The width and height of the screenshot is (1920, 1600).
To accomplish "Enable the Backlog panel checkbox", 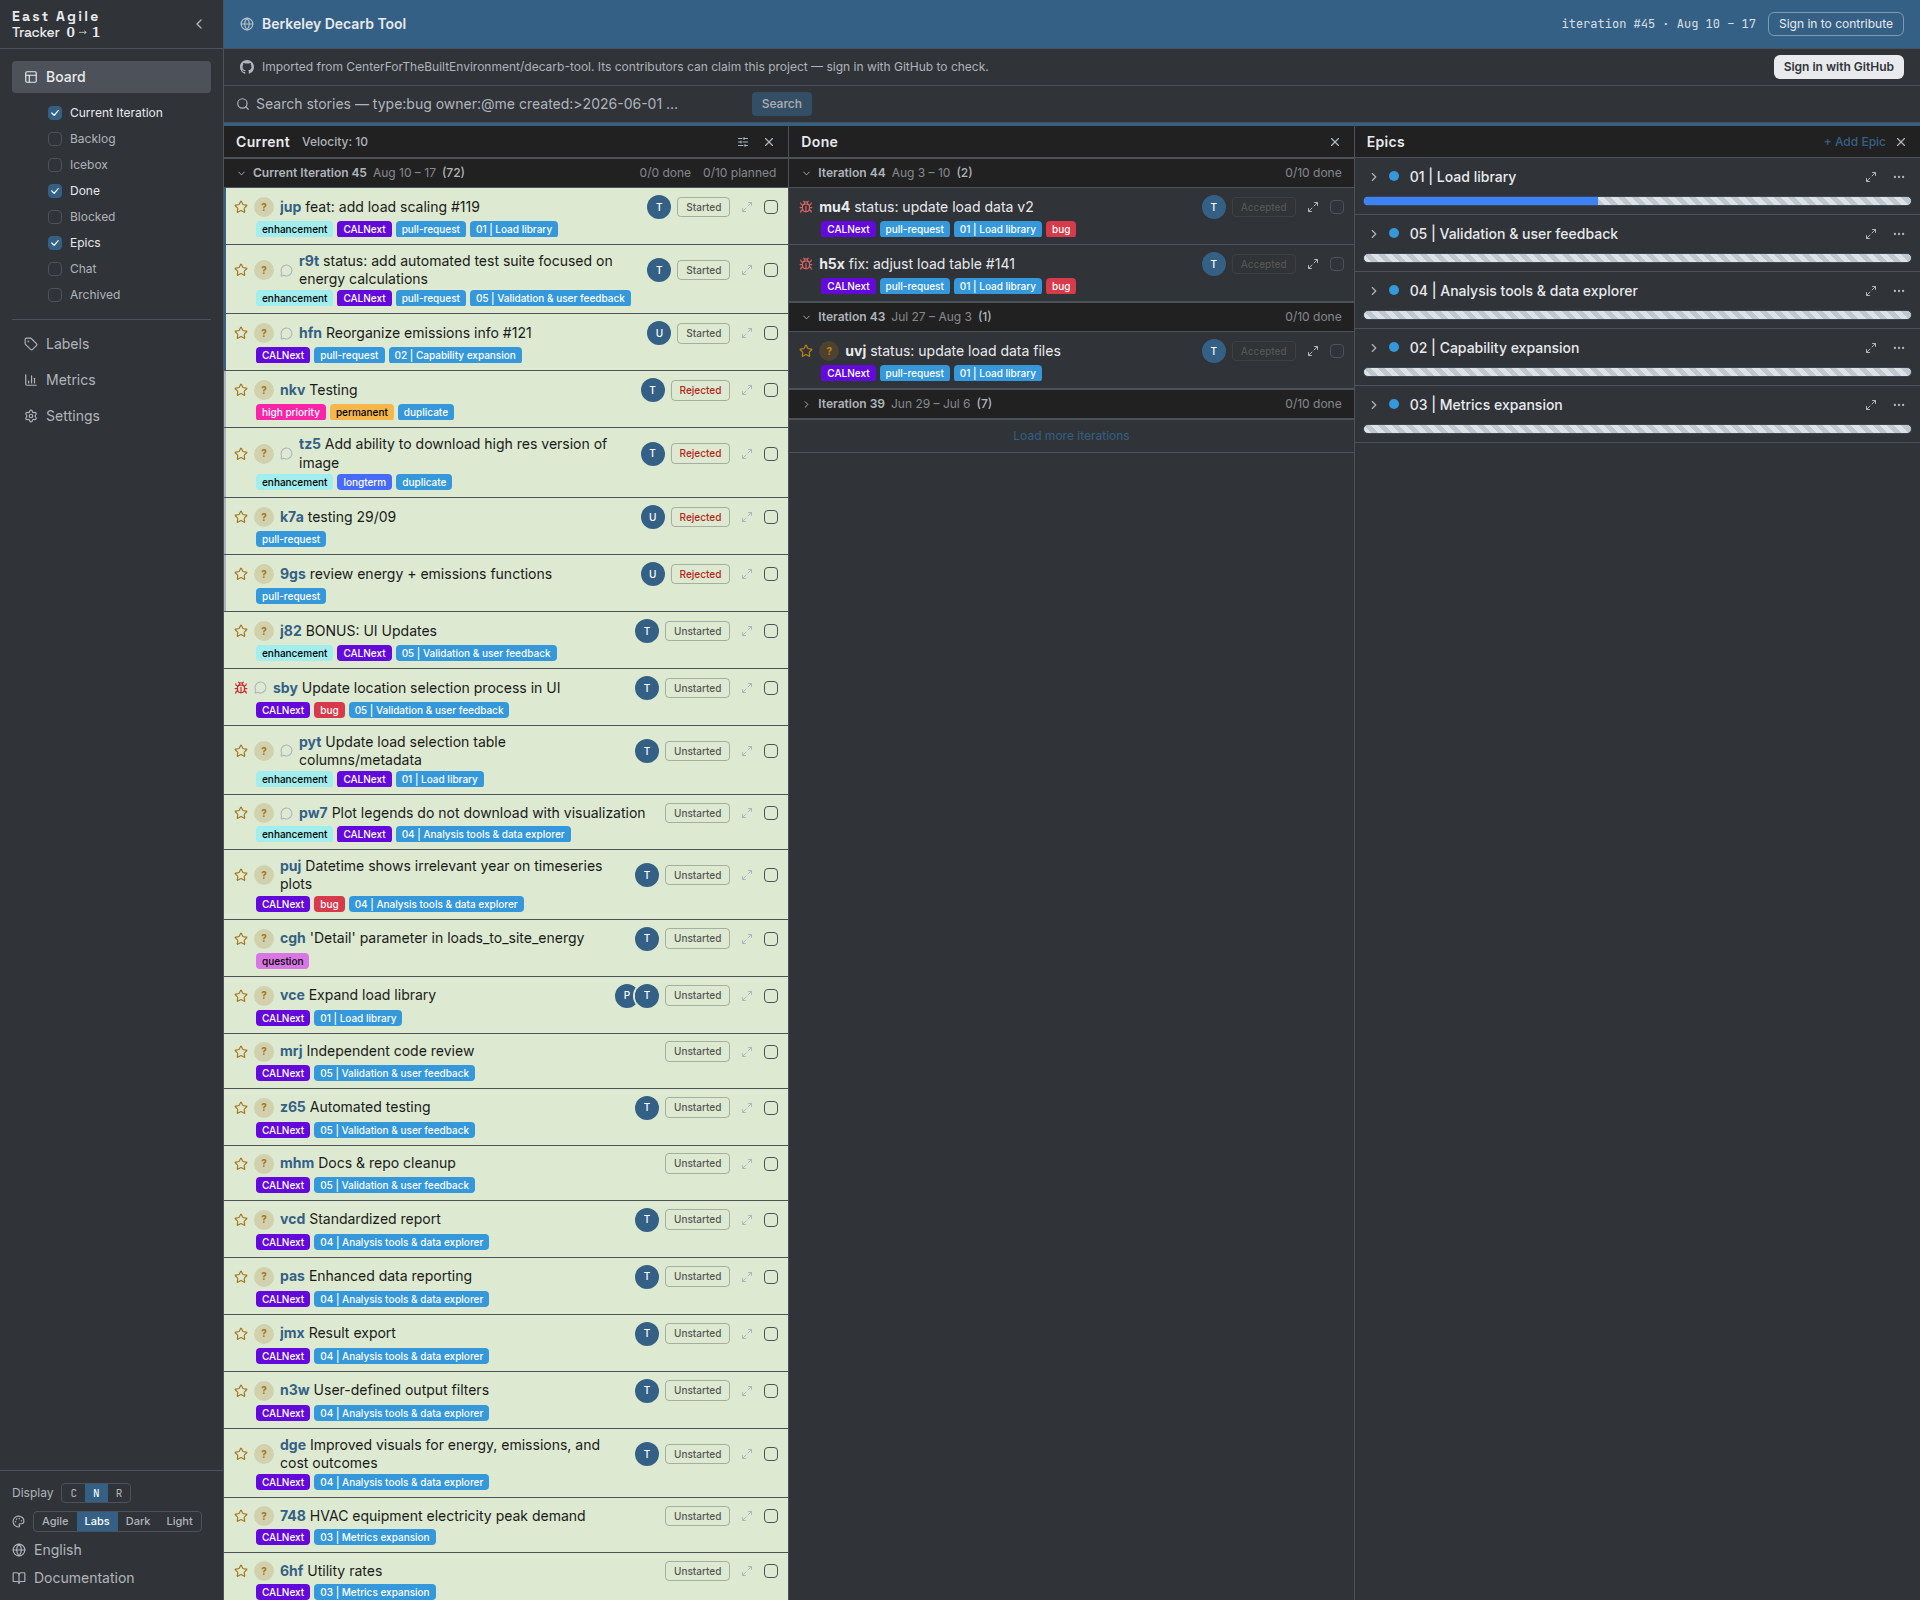I will coord(55,139).
